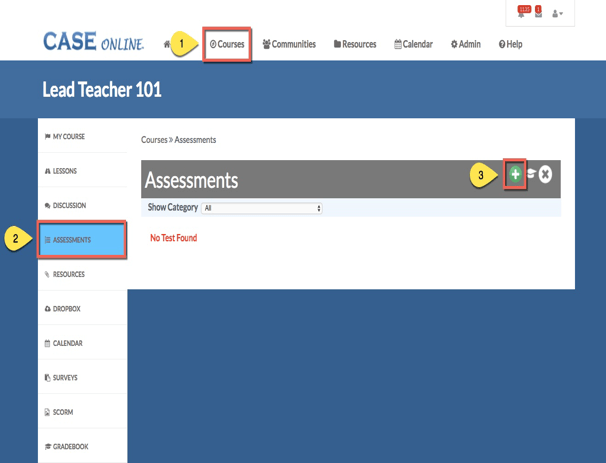The image size is (606, 463).
Task: Click the CASE Online logo
Action: pos(93,43)
